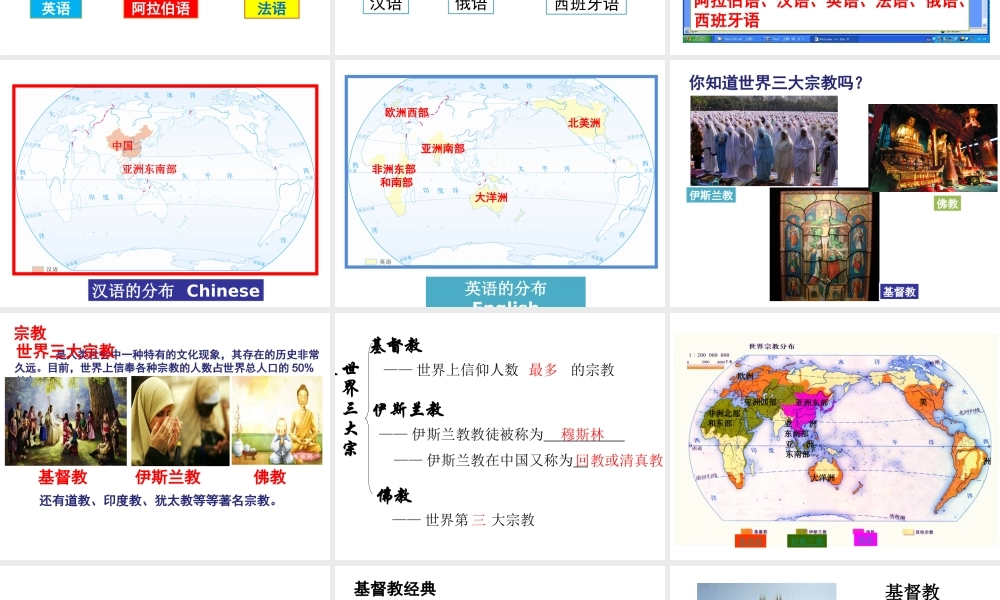1000x600 pixels.
Task: Click the 英语 legend swatch on English map
Action: click(x=371, y=261)
